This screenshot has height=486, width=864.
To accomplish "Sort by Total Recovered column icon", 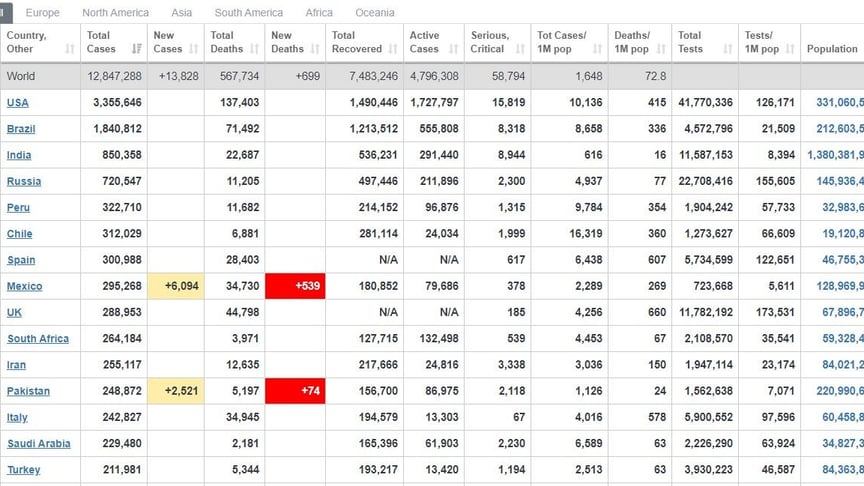I will pyautogui.click(x=392, y=49).
